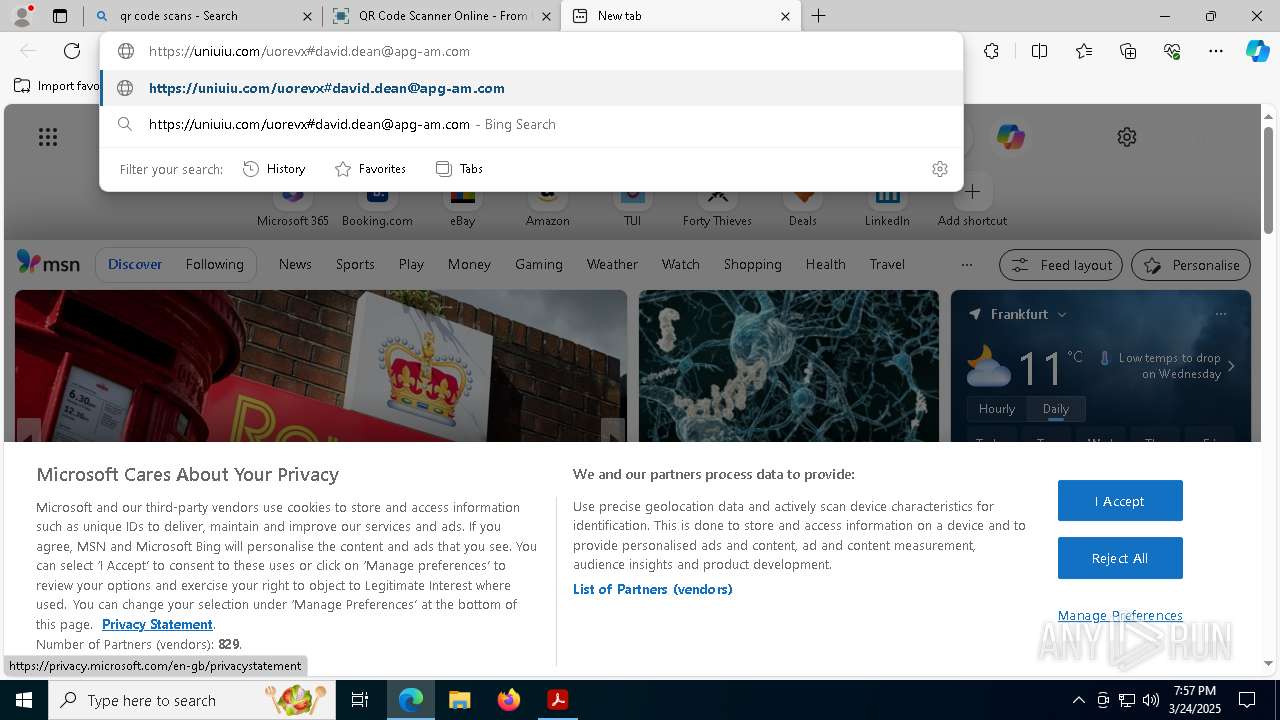
Task: Select the Bing Search suggestion for uniuiu.com
Action: coord(531,124)
